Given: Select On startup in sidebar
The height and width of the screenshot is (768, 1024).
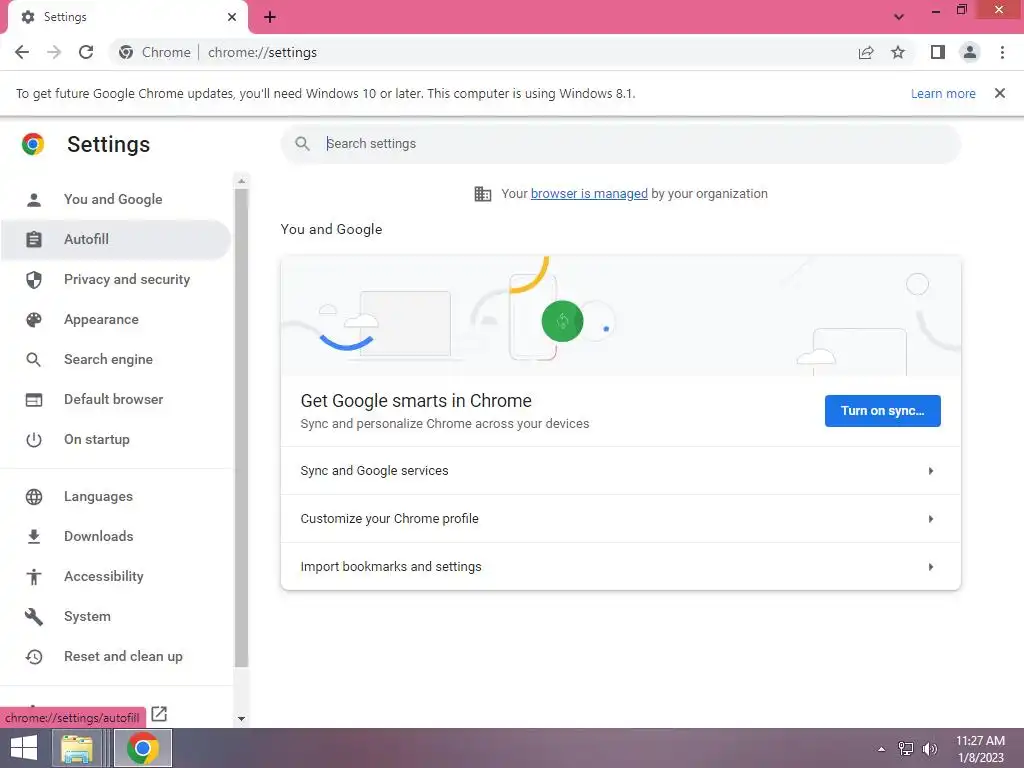Looking at the screenshot, I should point(116,440).
